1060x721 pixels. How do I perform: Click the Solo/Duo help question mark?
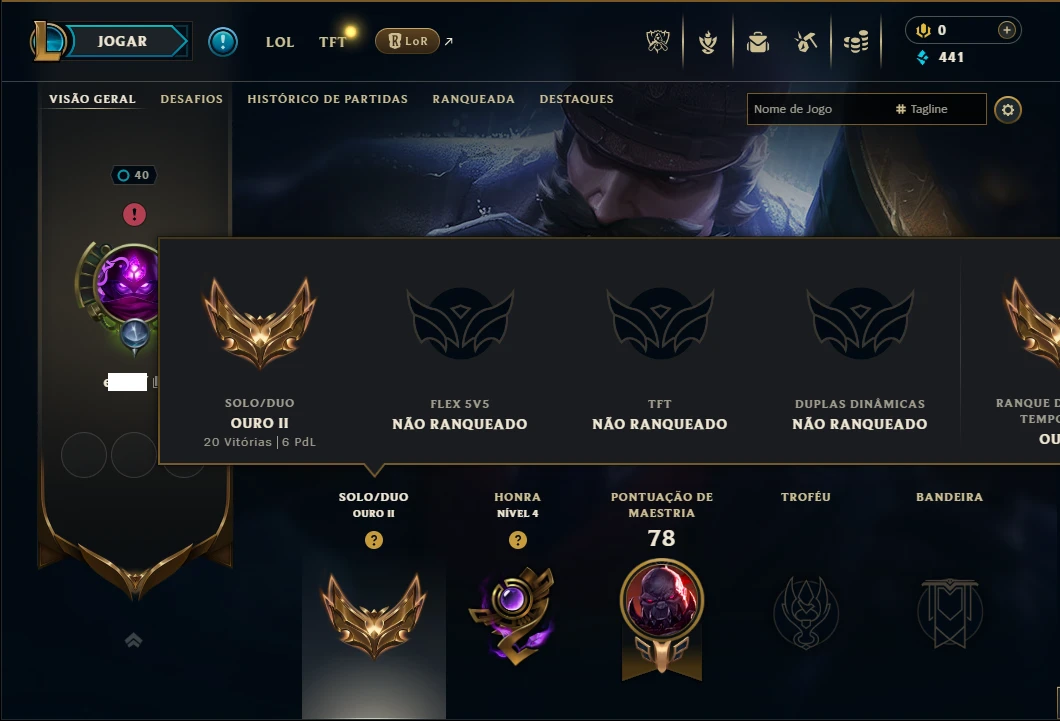coord(374,540)
